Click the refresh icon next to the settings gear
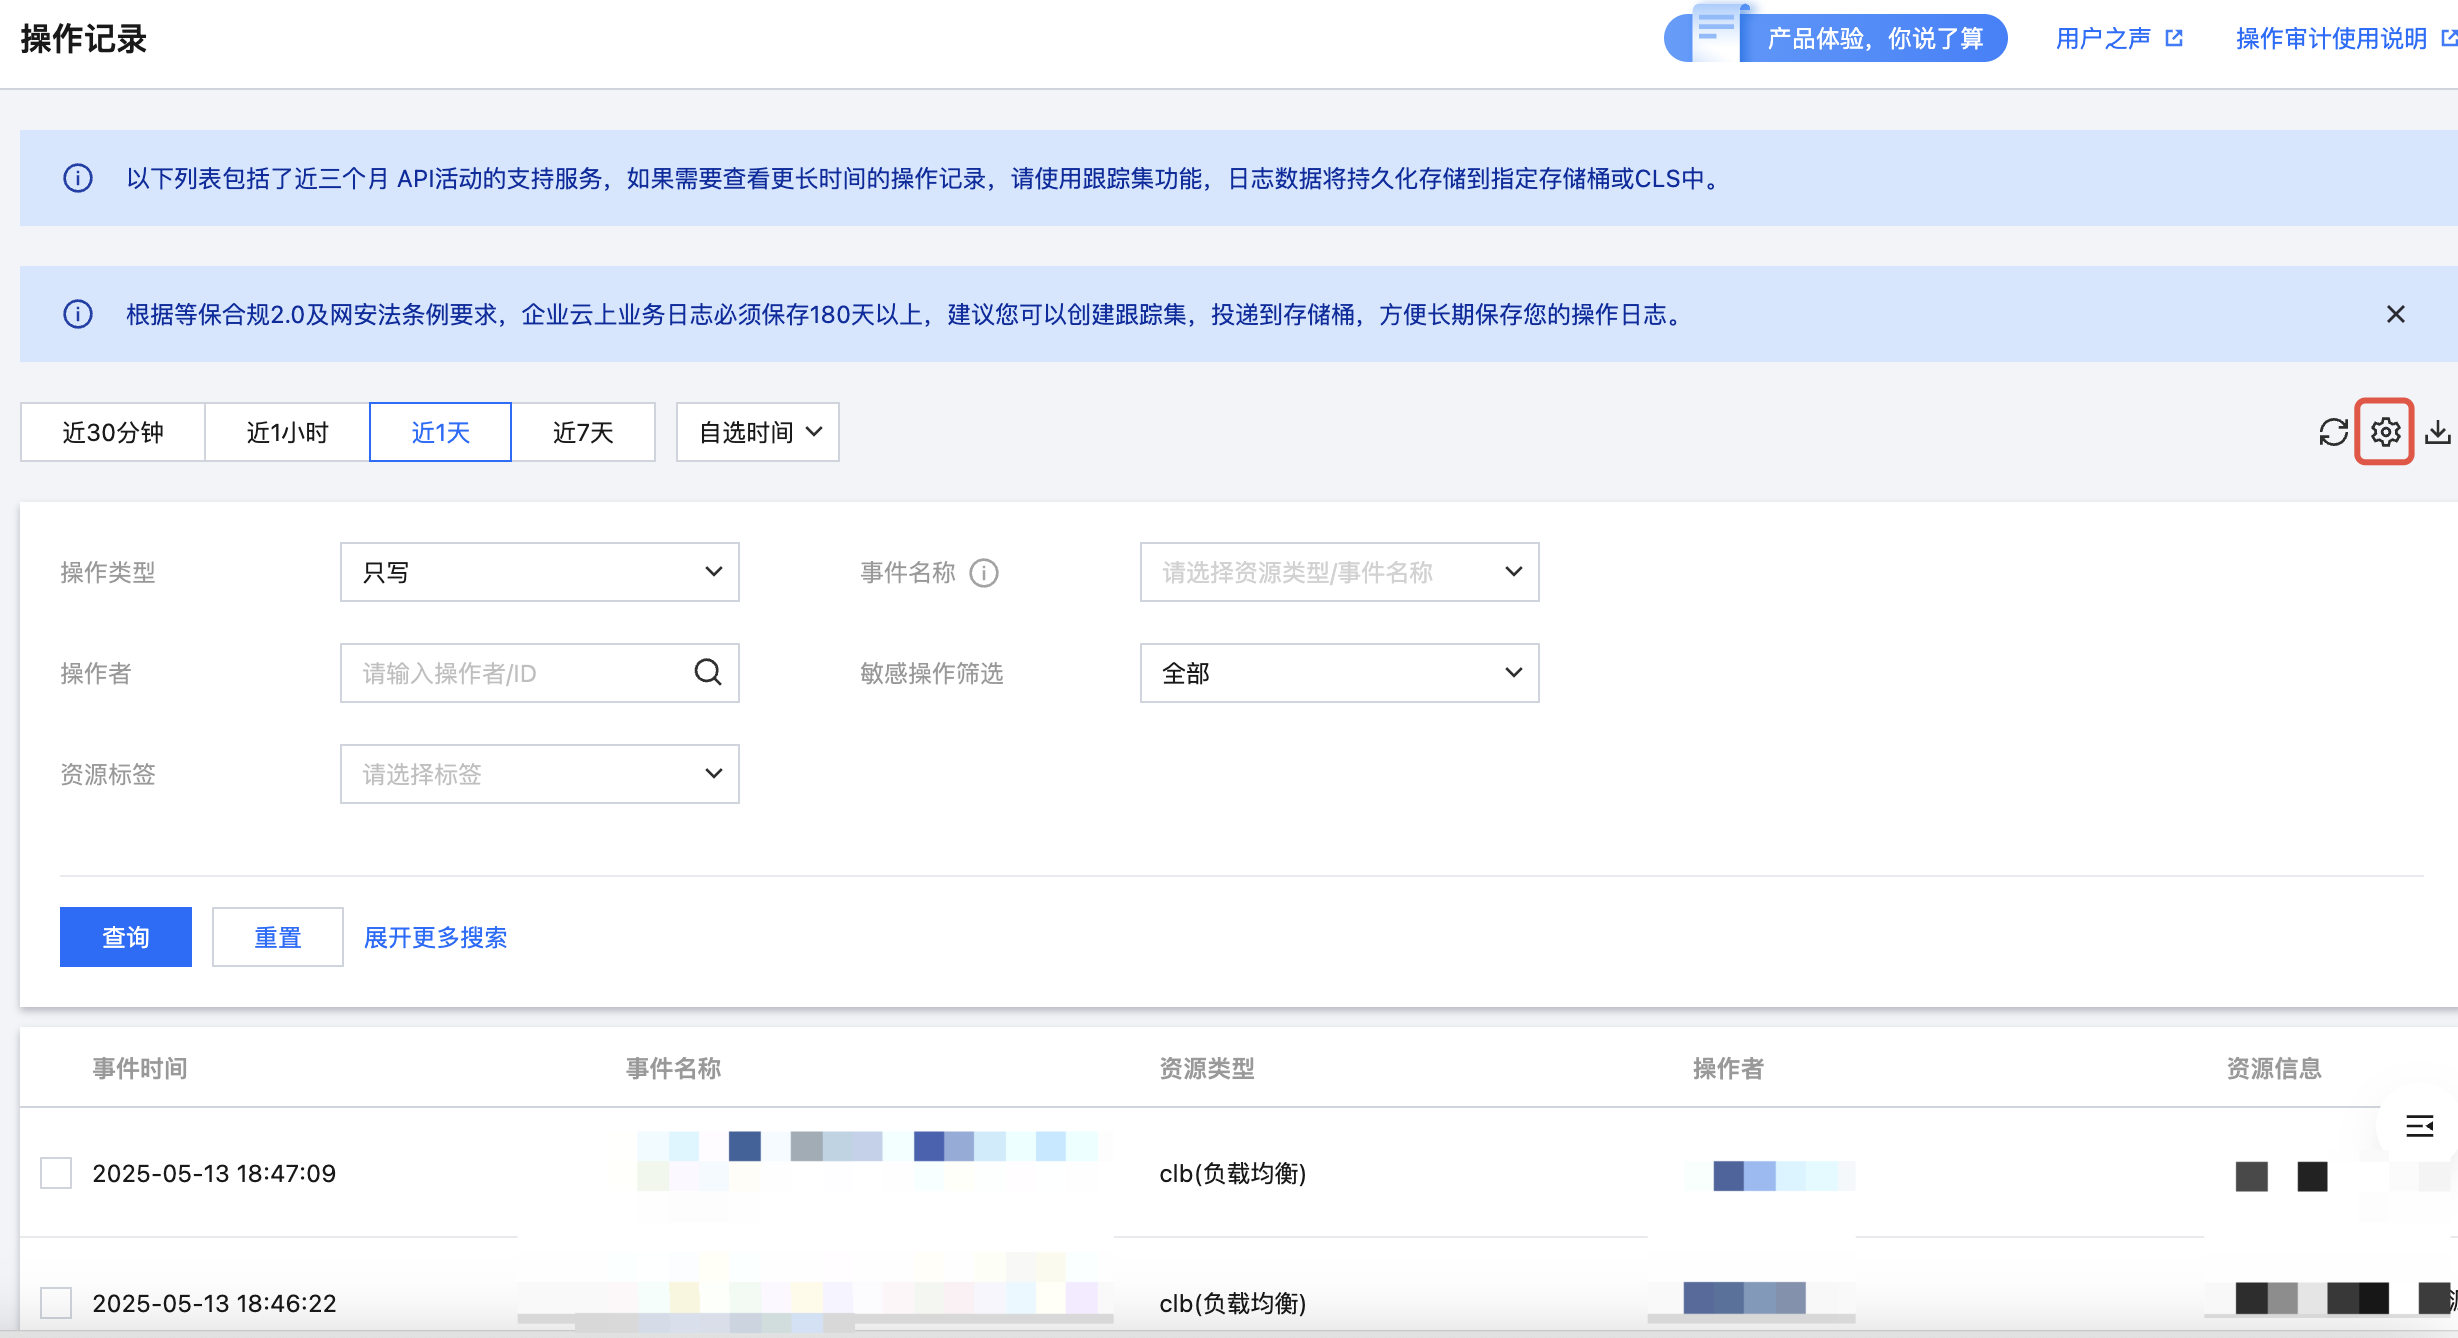The width and height of the screenshot is (2458, 1338). click(2333, 432)
